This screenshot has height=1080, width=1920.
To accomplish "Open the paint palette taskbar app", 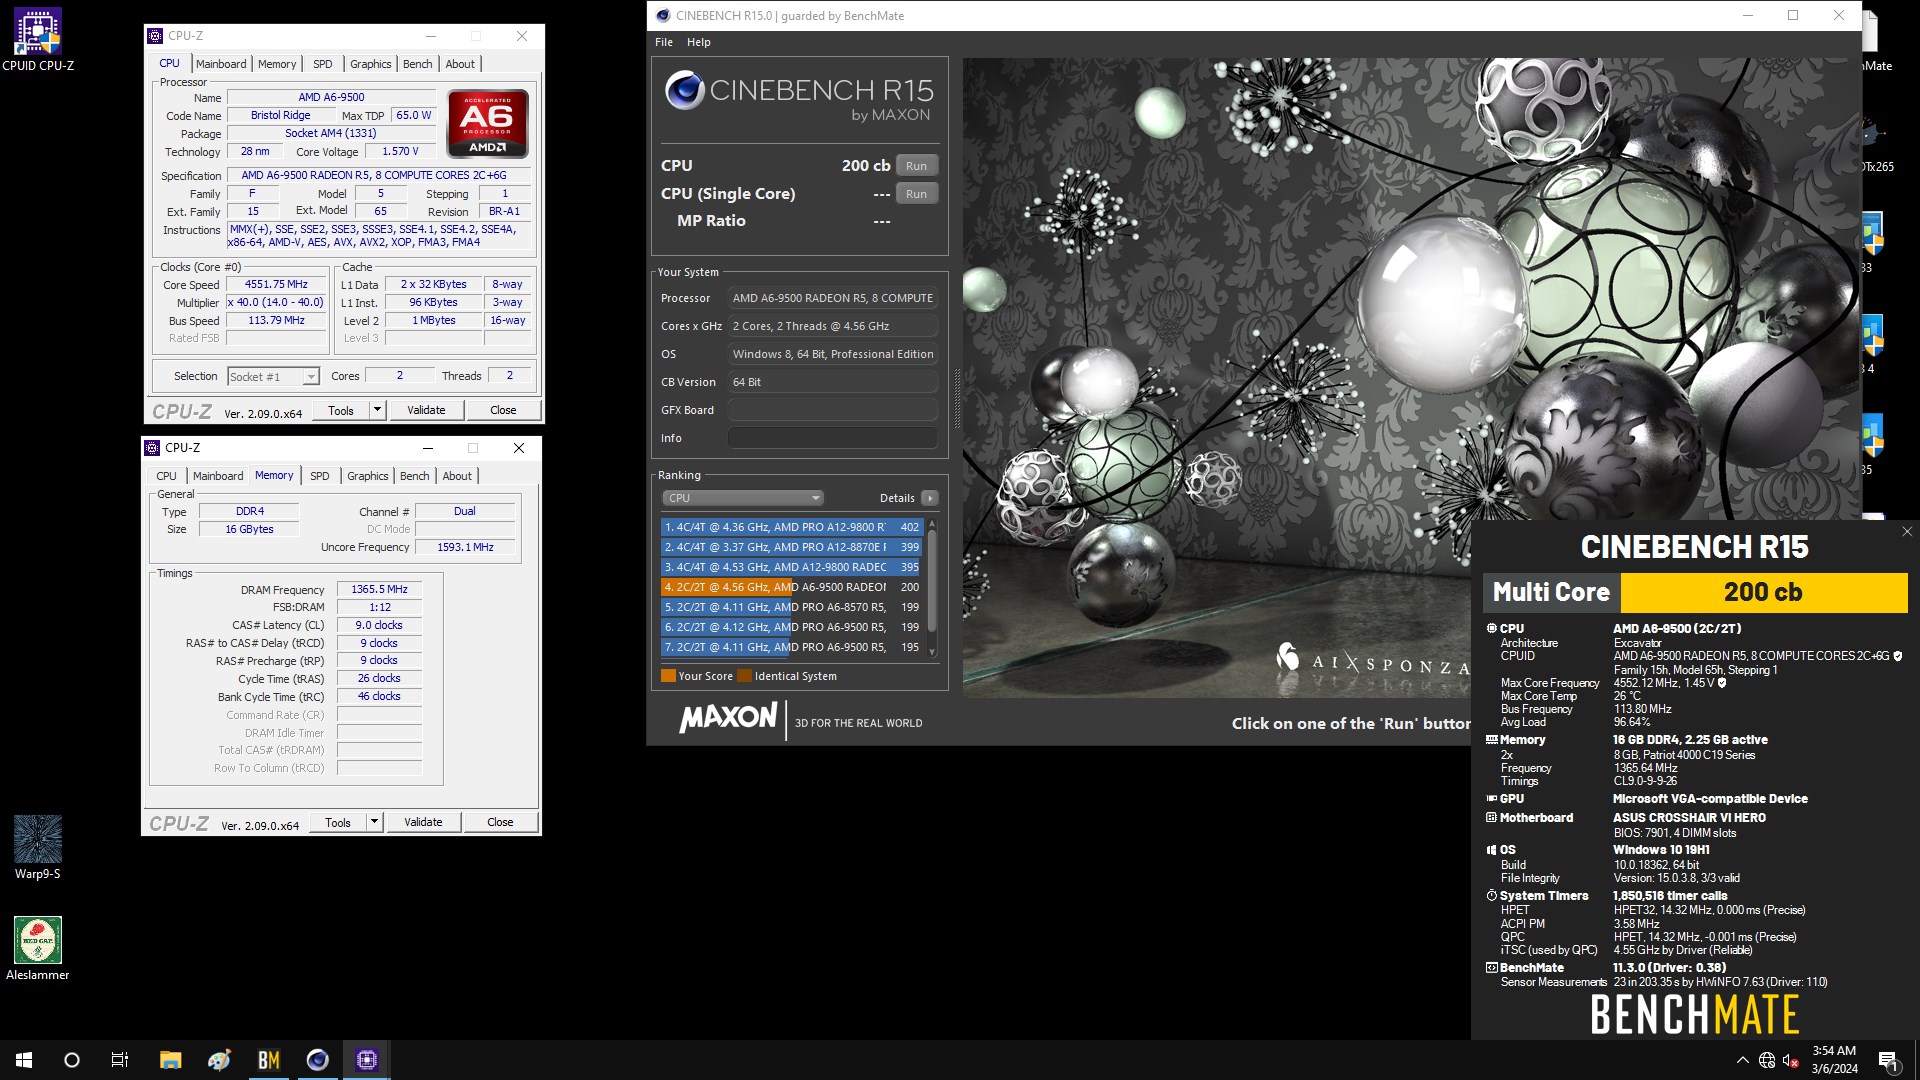I will click(220, 1060).
